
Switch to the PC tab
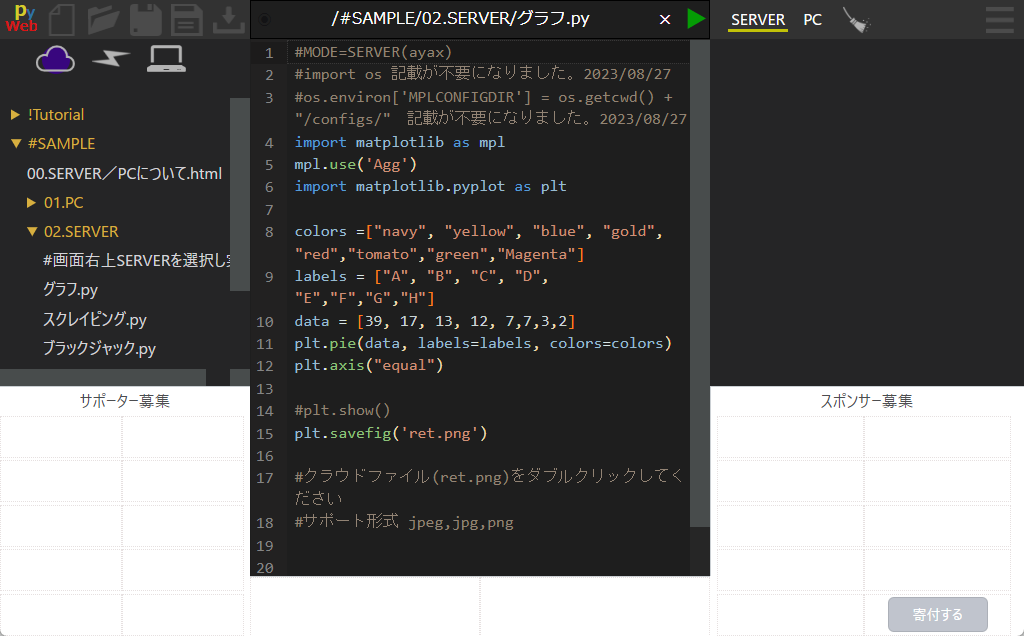(812, 19)
